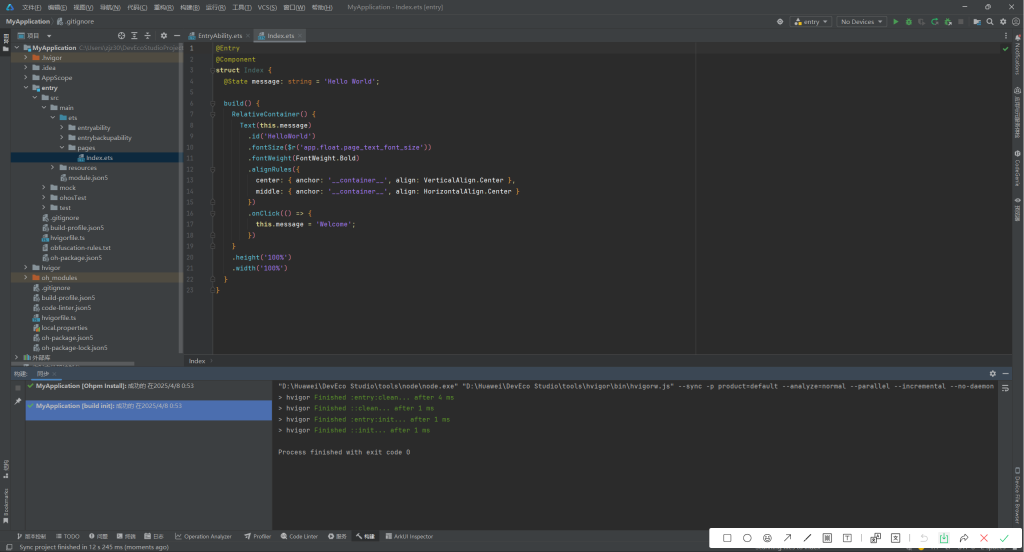Click project panel gear options icon
Screen dimensions: 1024x552
(163, 36)
